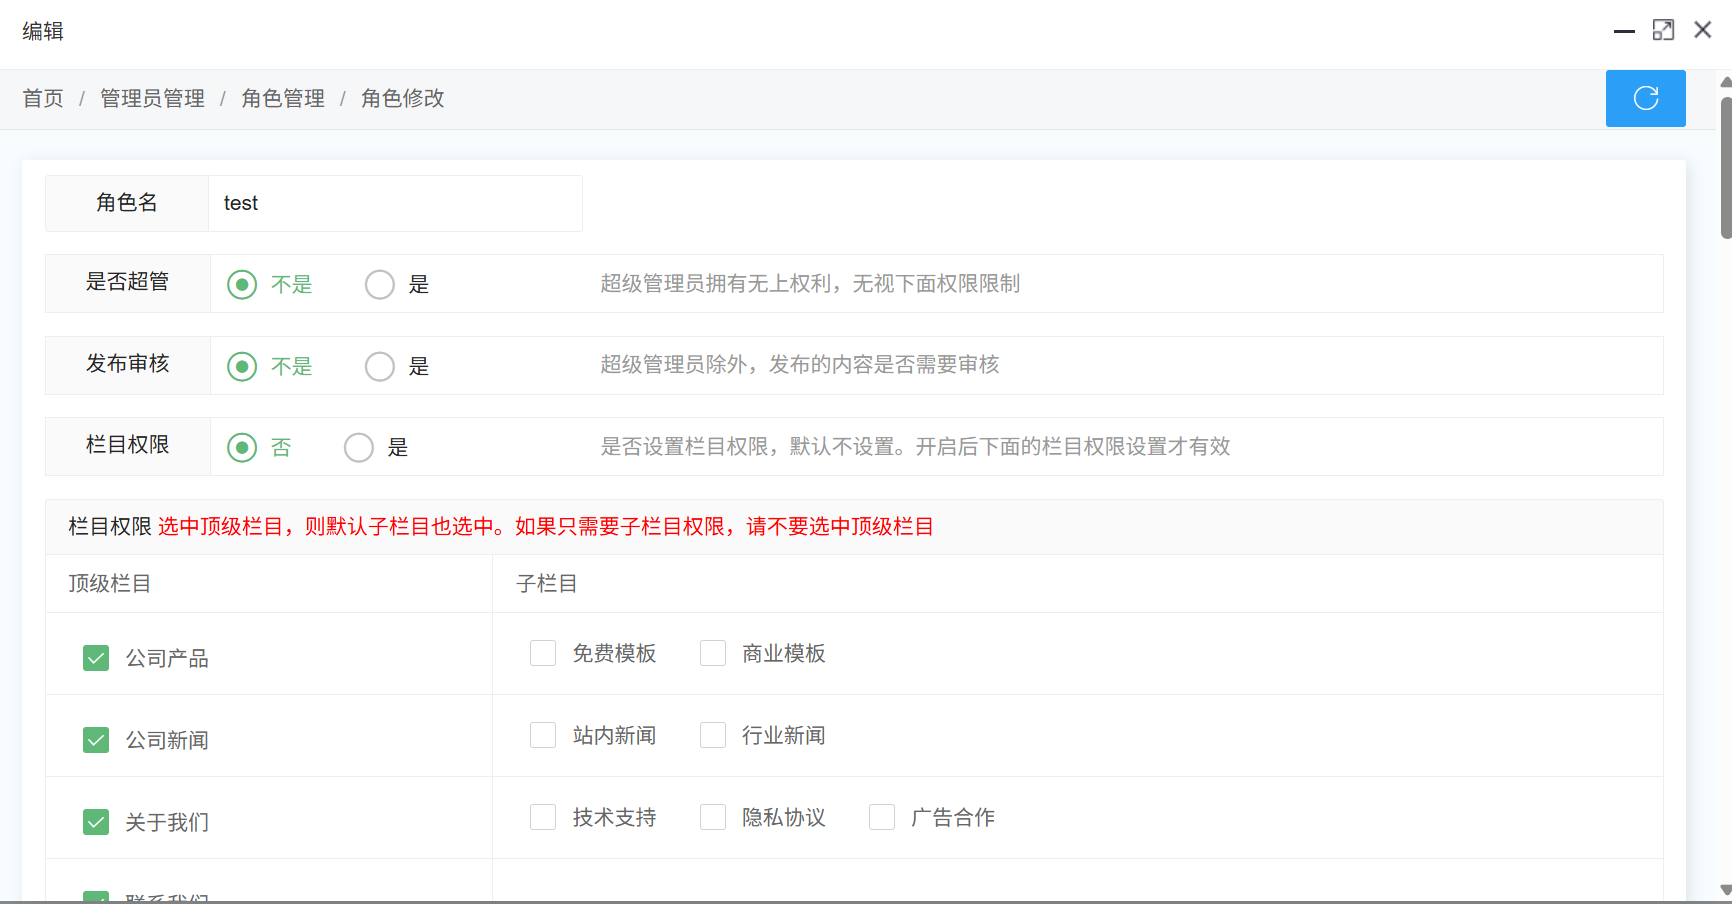
Task: Tick the 商业模板 checkbox
Action: (713, 654)
